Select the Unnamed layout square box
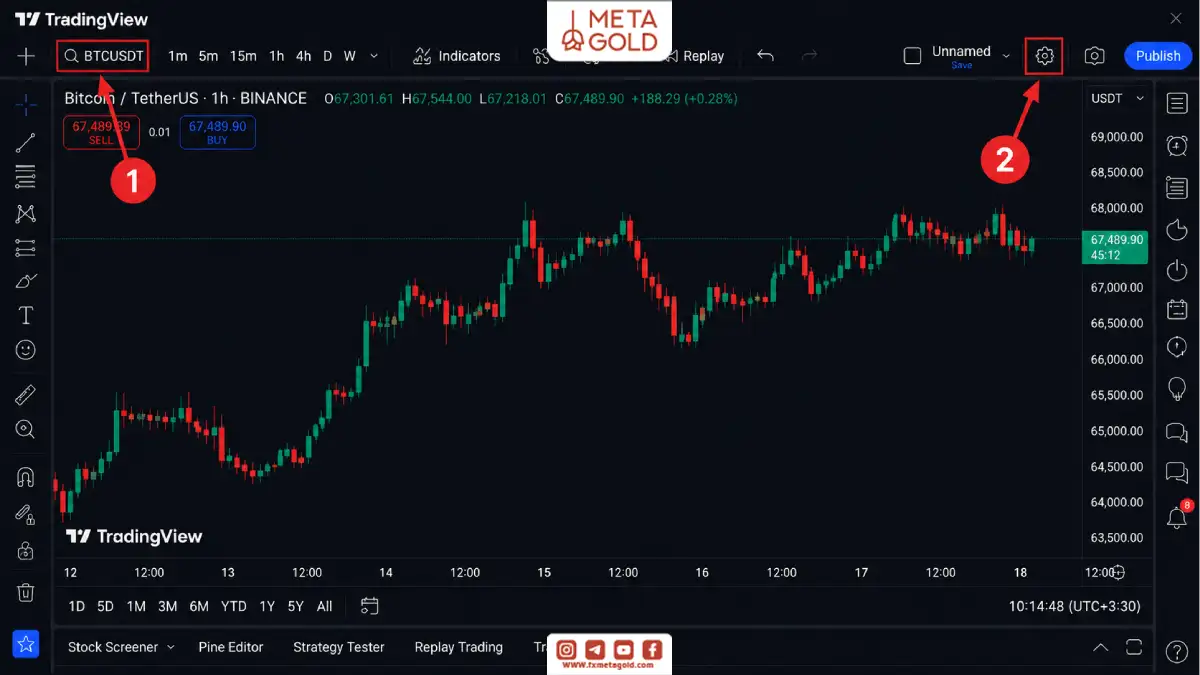The height and width of the screenshot is (675, 1200). coord(912,56)
